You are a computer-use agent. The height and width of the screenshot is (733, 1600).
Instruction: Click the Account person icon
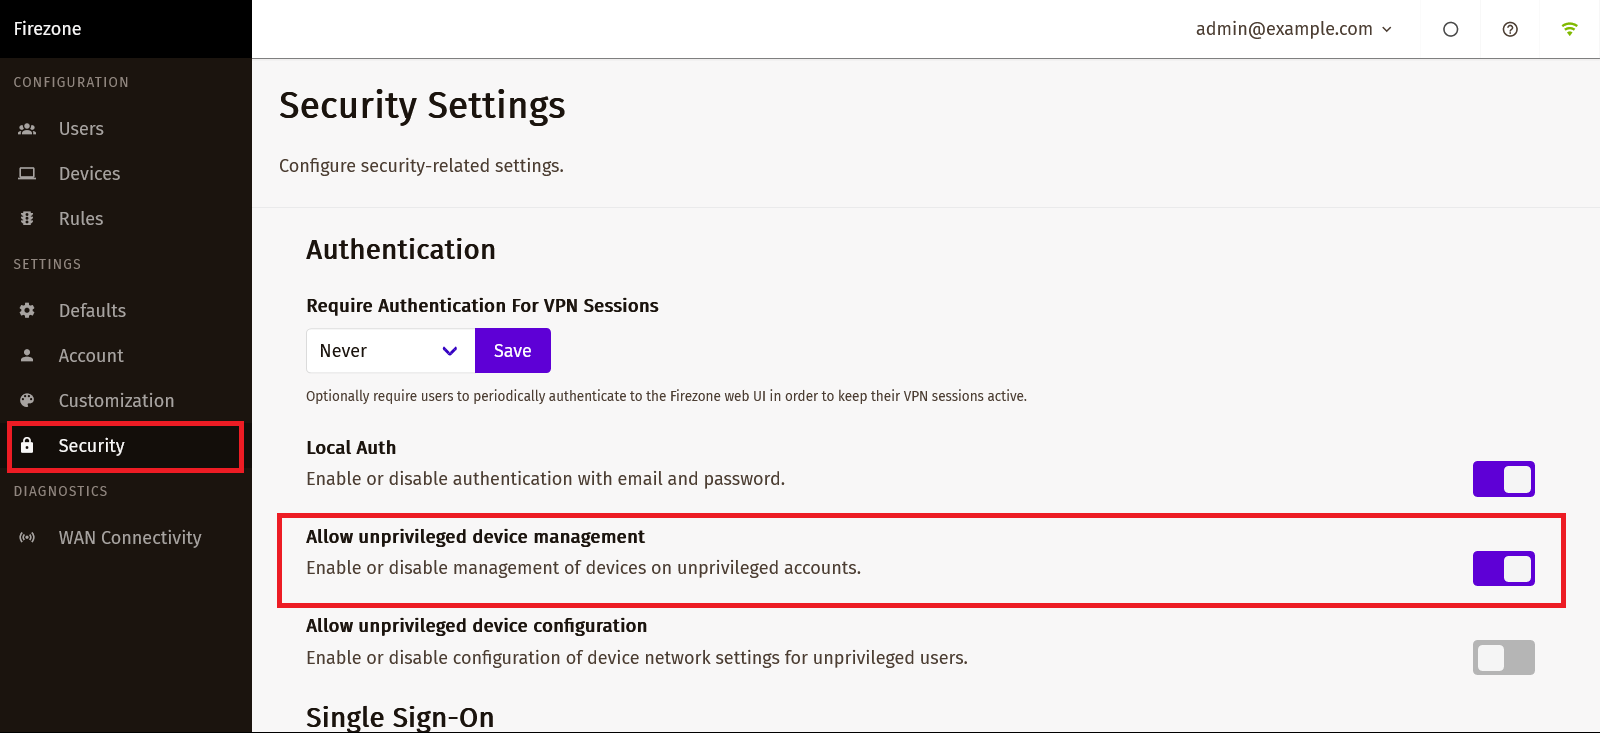pos(27,356)
